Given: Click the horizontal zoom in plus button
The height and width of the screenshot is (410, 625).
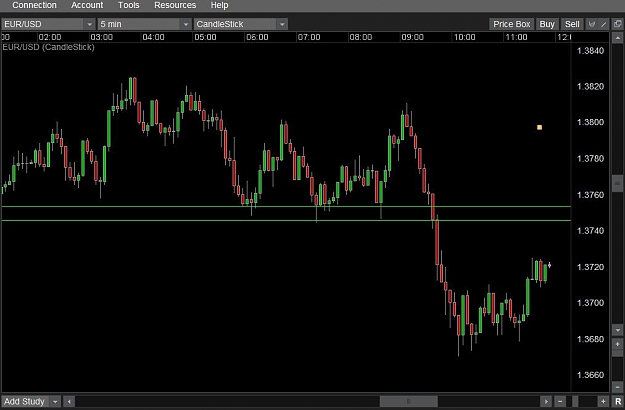Looking at the screenshot, I should [603, 402].
